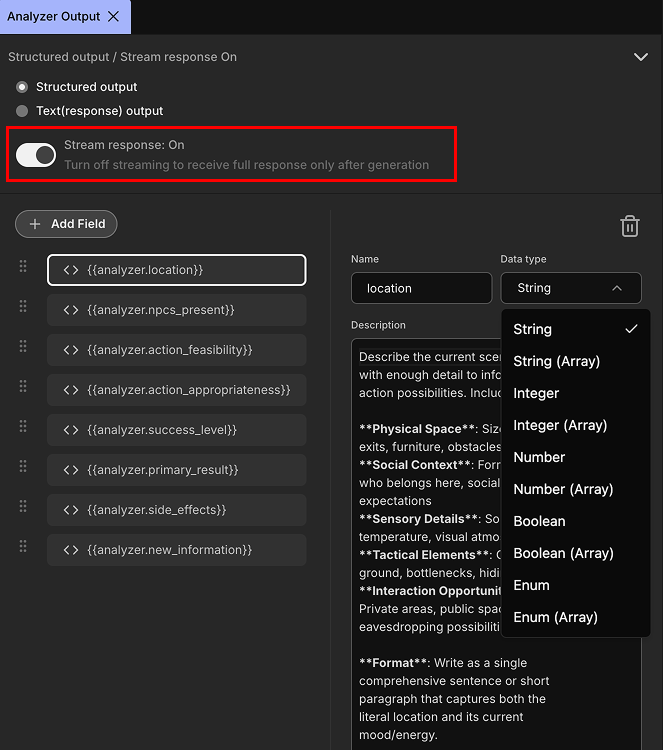Screen dimensions: 663x750
Task: Grab the drag handle for analyzer.action_appropriateness
Action: click(23, 386)
